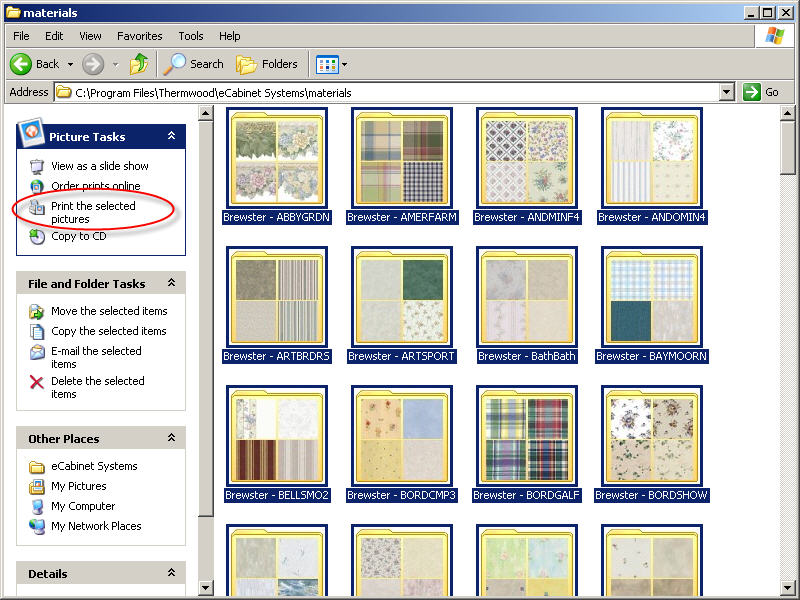Open the Forward button history dropdown
This screenshot has width=800, height=600.
tap(115, 64)
